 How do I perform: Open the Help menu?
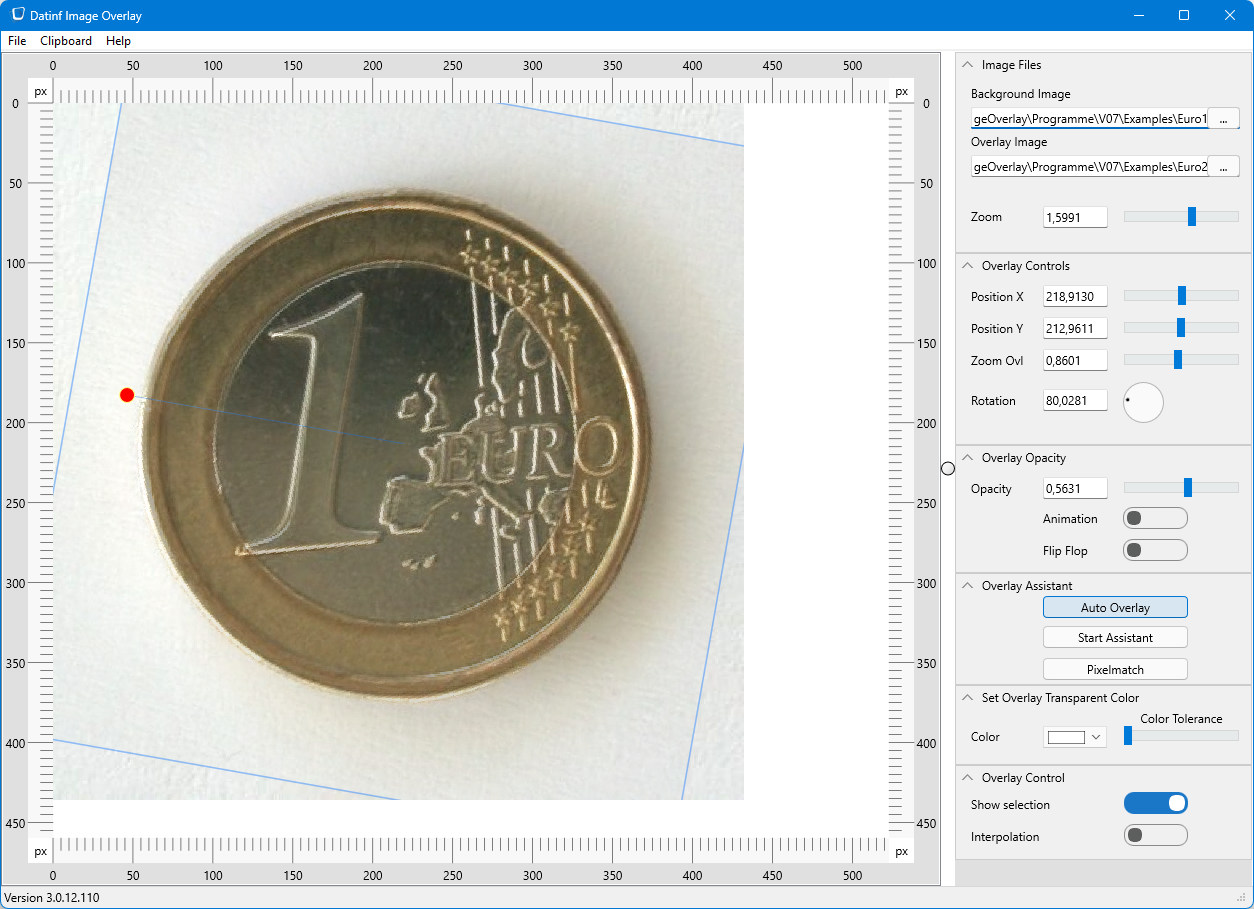(118, 41)
